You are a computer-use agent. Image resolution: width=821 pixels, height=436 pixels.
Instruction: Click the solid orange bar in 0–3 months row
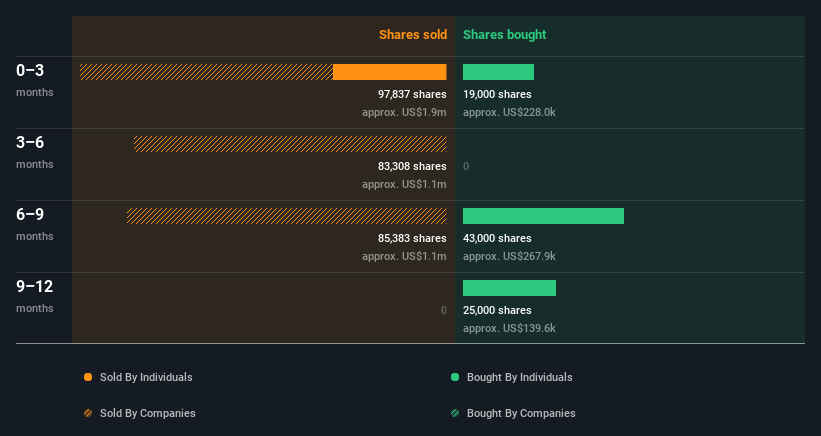(390, 72)
